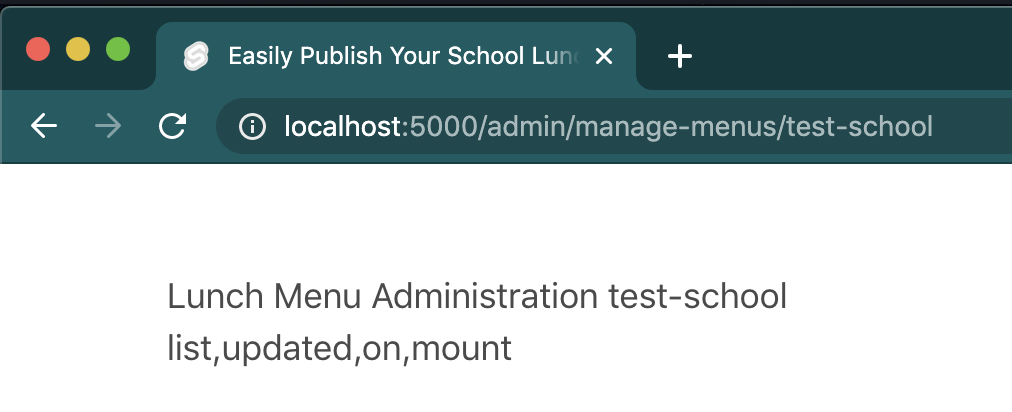
Task: Click the empty tab strip right of the plus button
Action: [x=850, y=57]
